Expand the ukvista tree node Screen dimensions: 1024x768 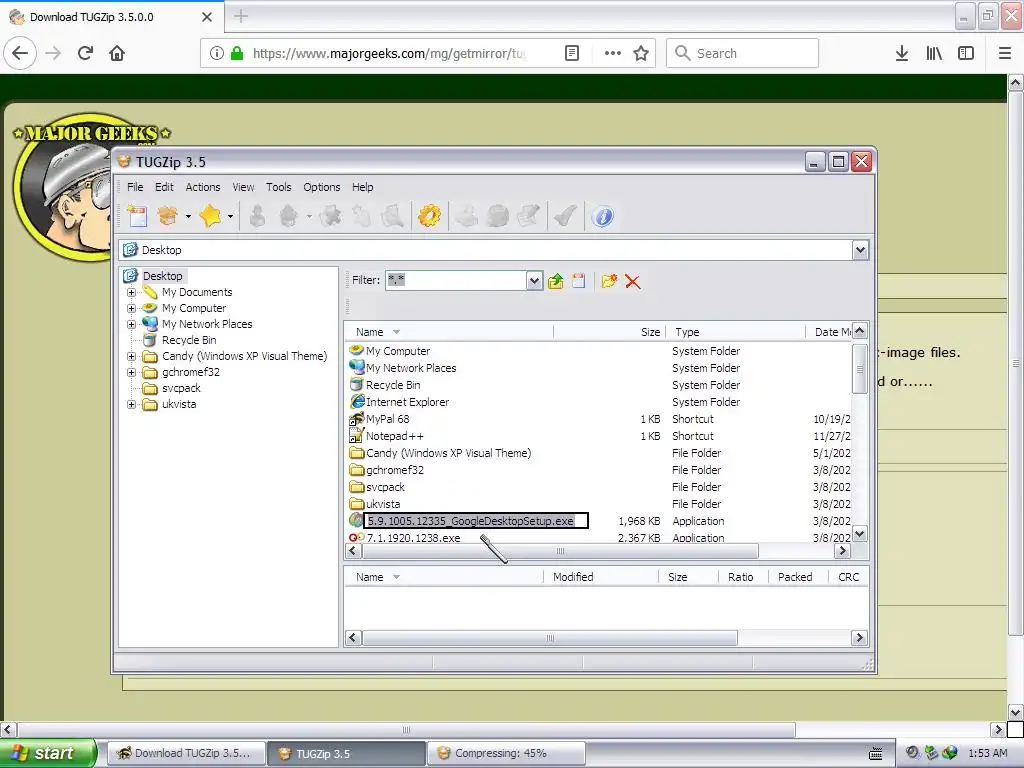point(131,404)
